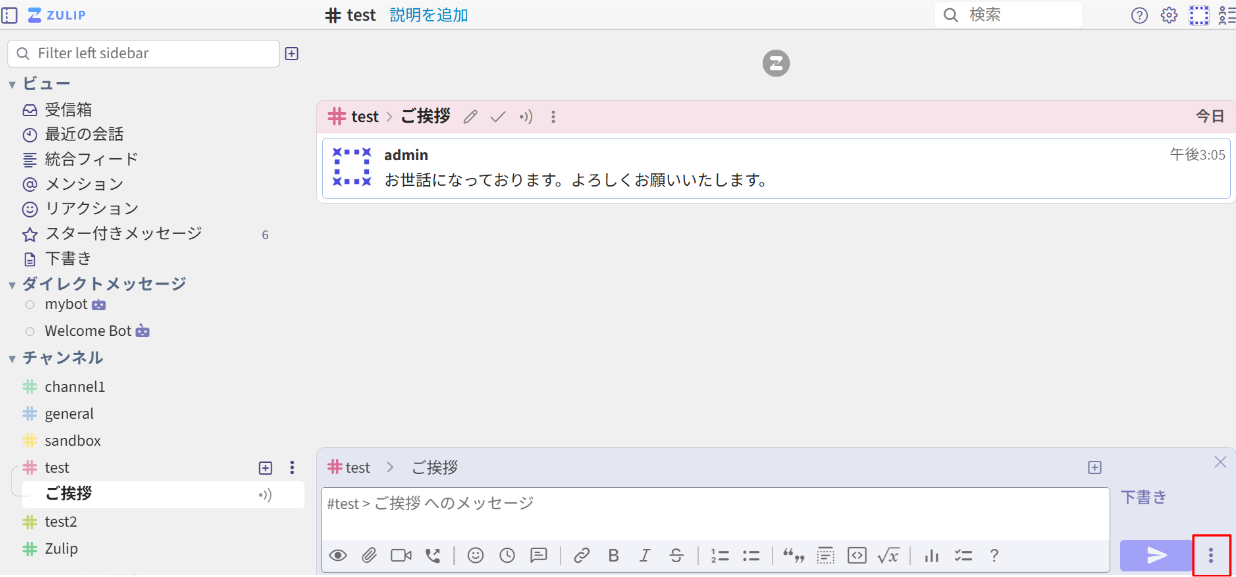This screenshot has height=577, width=1236.
Task: Open the emoji picker in the compose toolbar
Action: tap(475, 555)
